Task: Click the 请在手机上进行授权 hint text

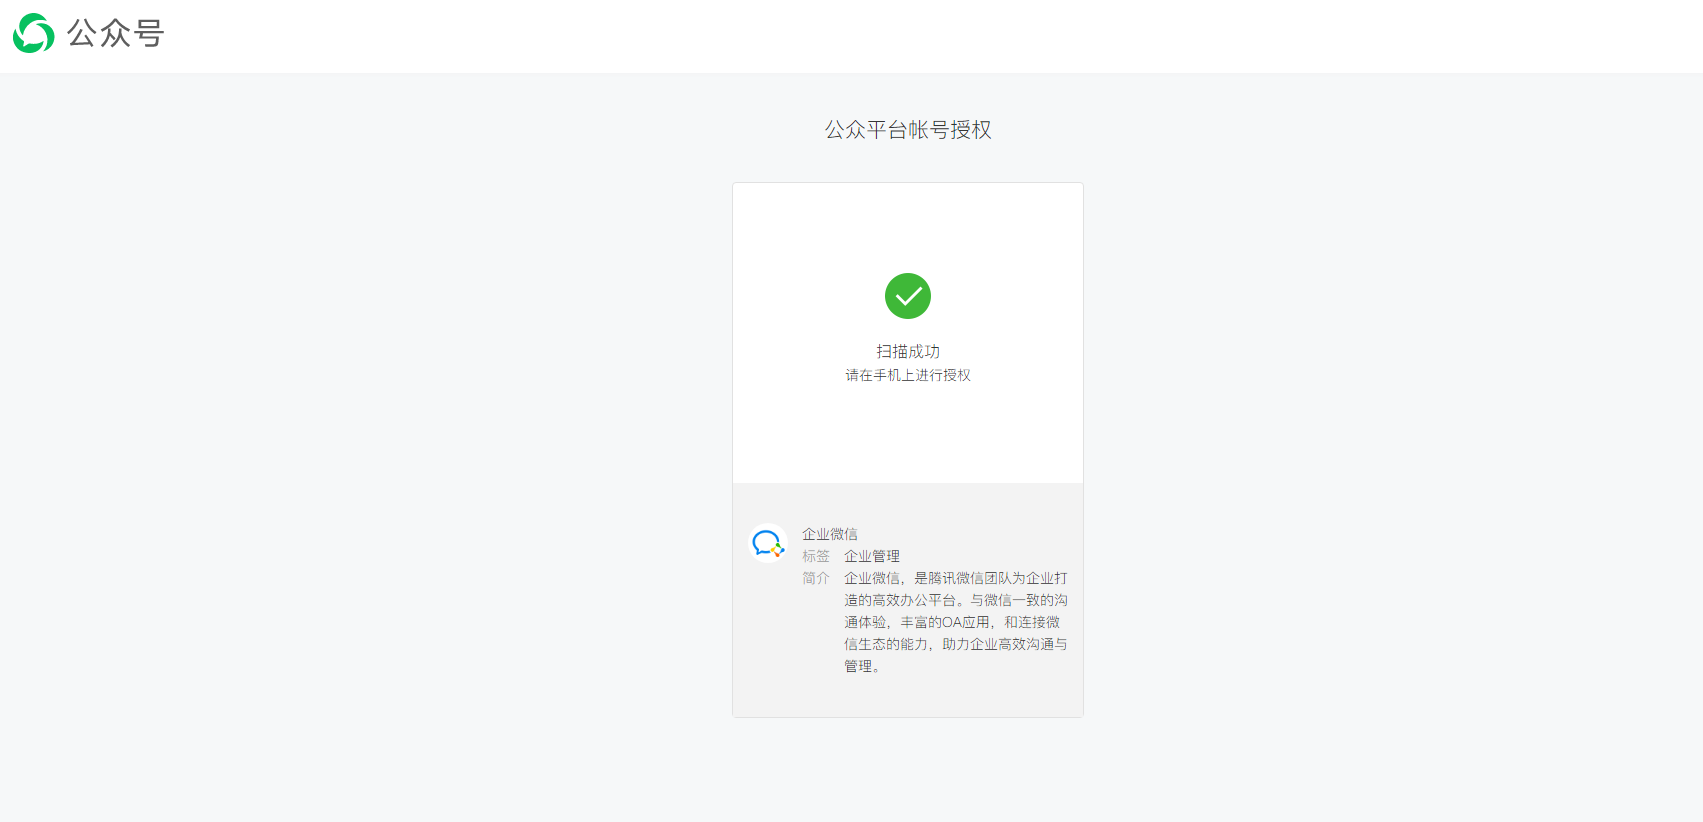Action: pyautogui.click(x=908, y=375)
